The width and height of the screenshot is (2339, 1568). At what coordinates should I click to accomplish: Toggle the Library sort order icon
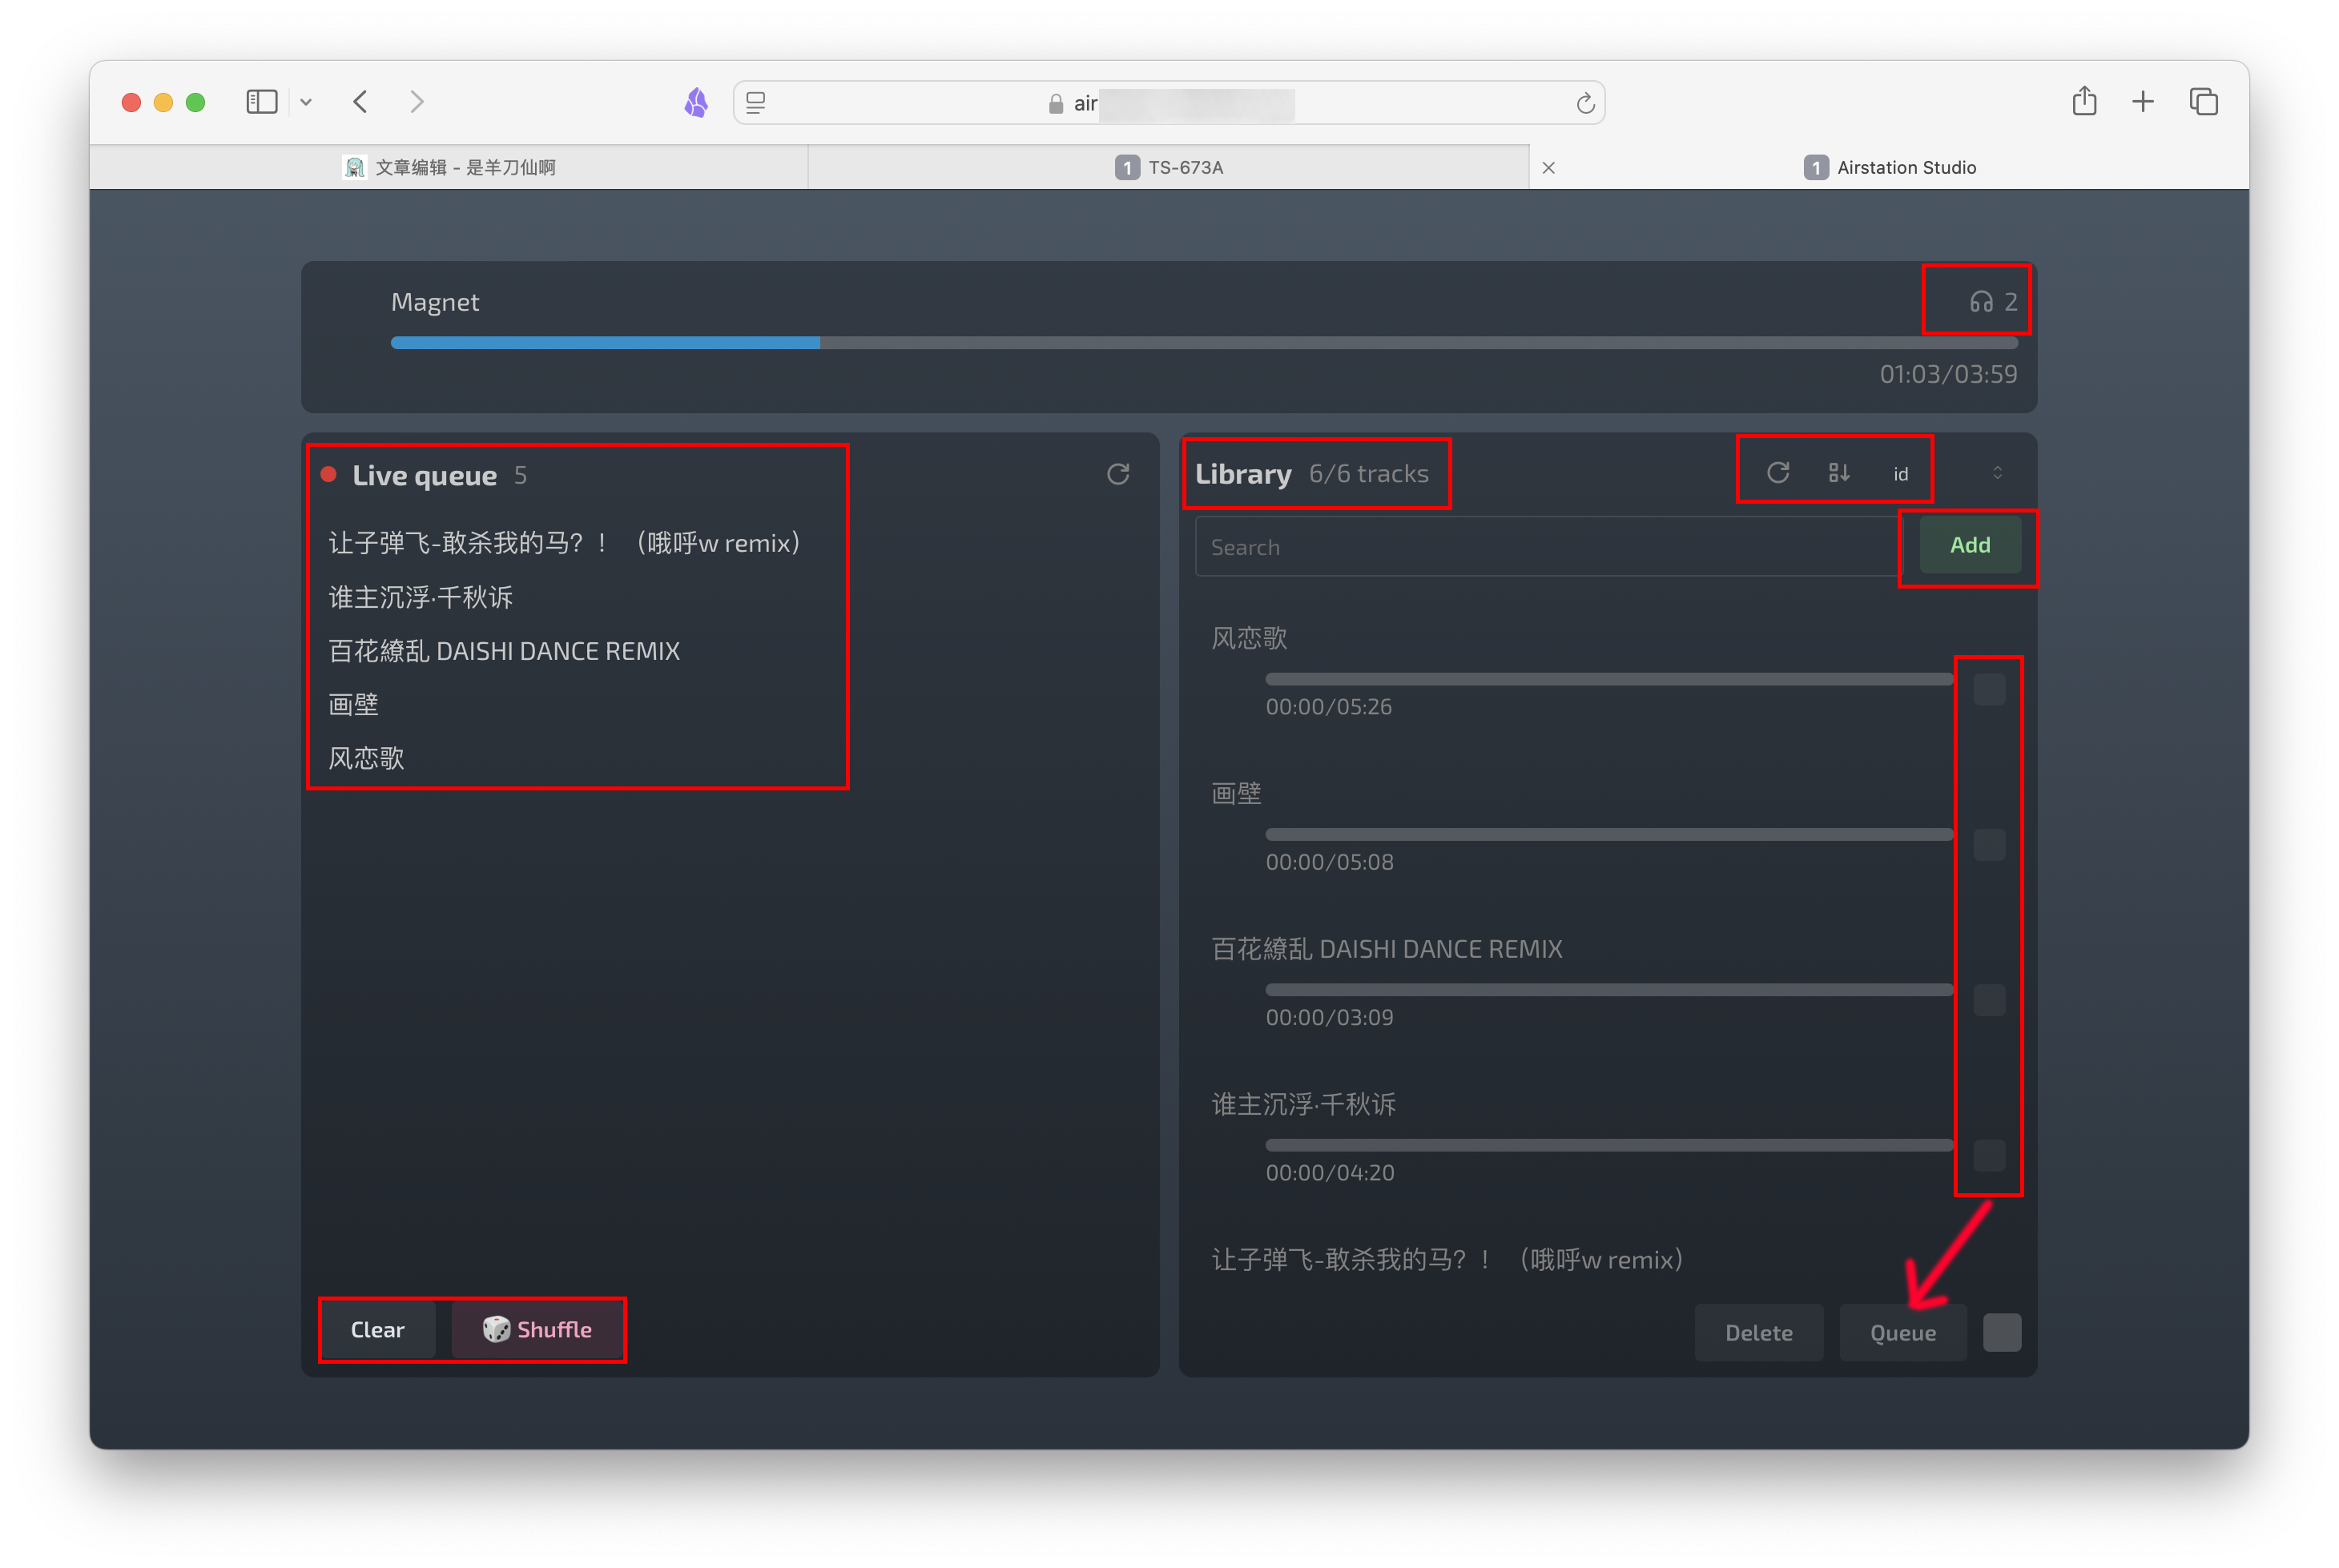(x=1838, y=473)
